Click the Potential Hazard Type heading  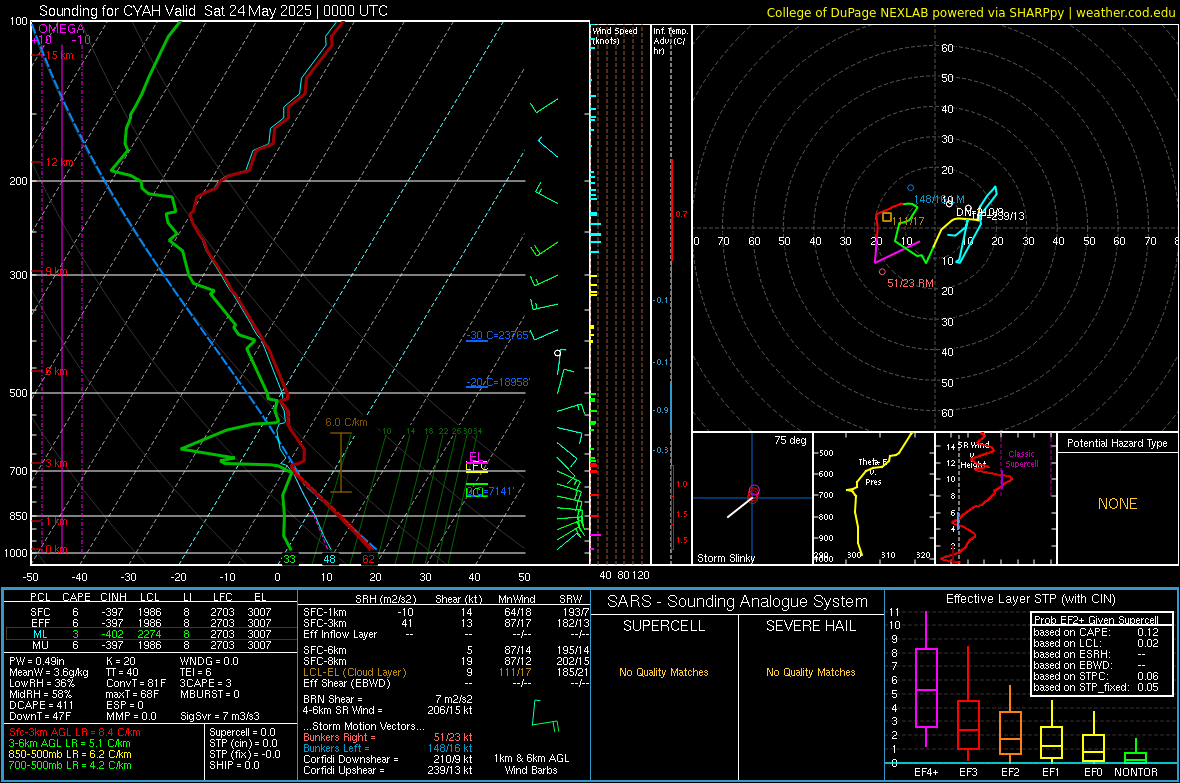click(x=1117, y=443)
